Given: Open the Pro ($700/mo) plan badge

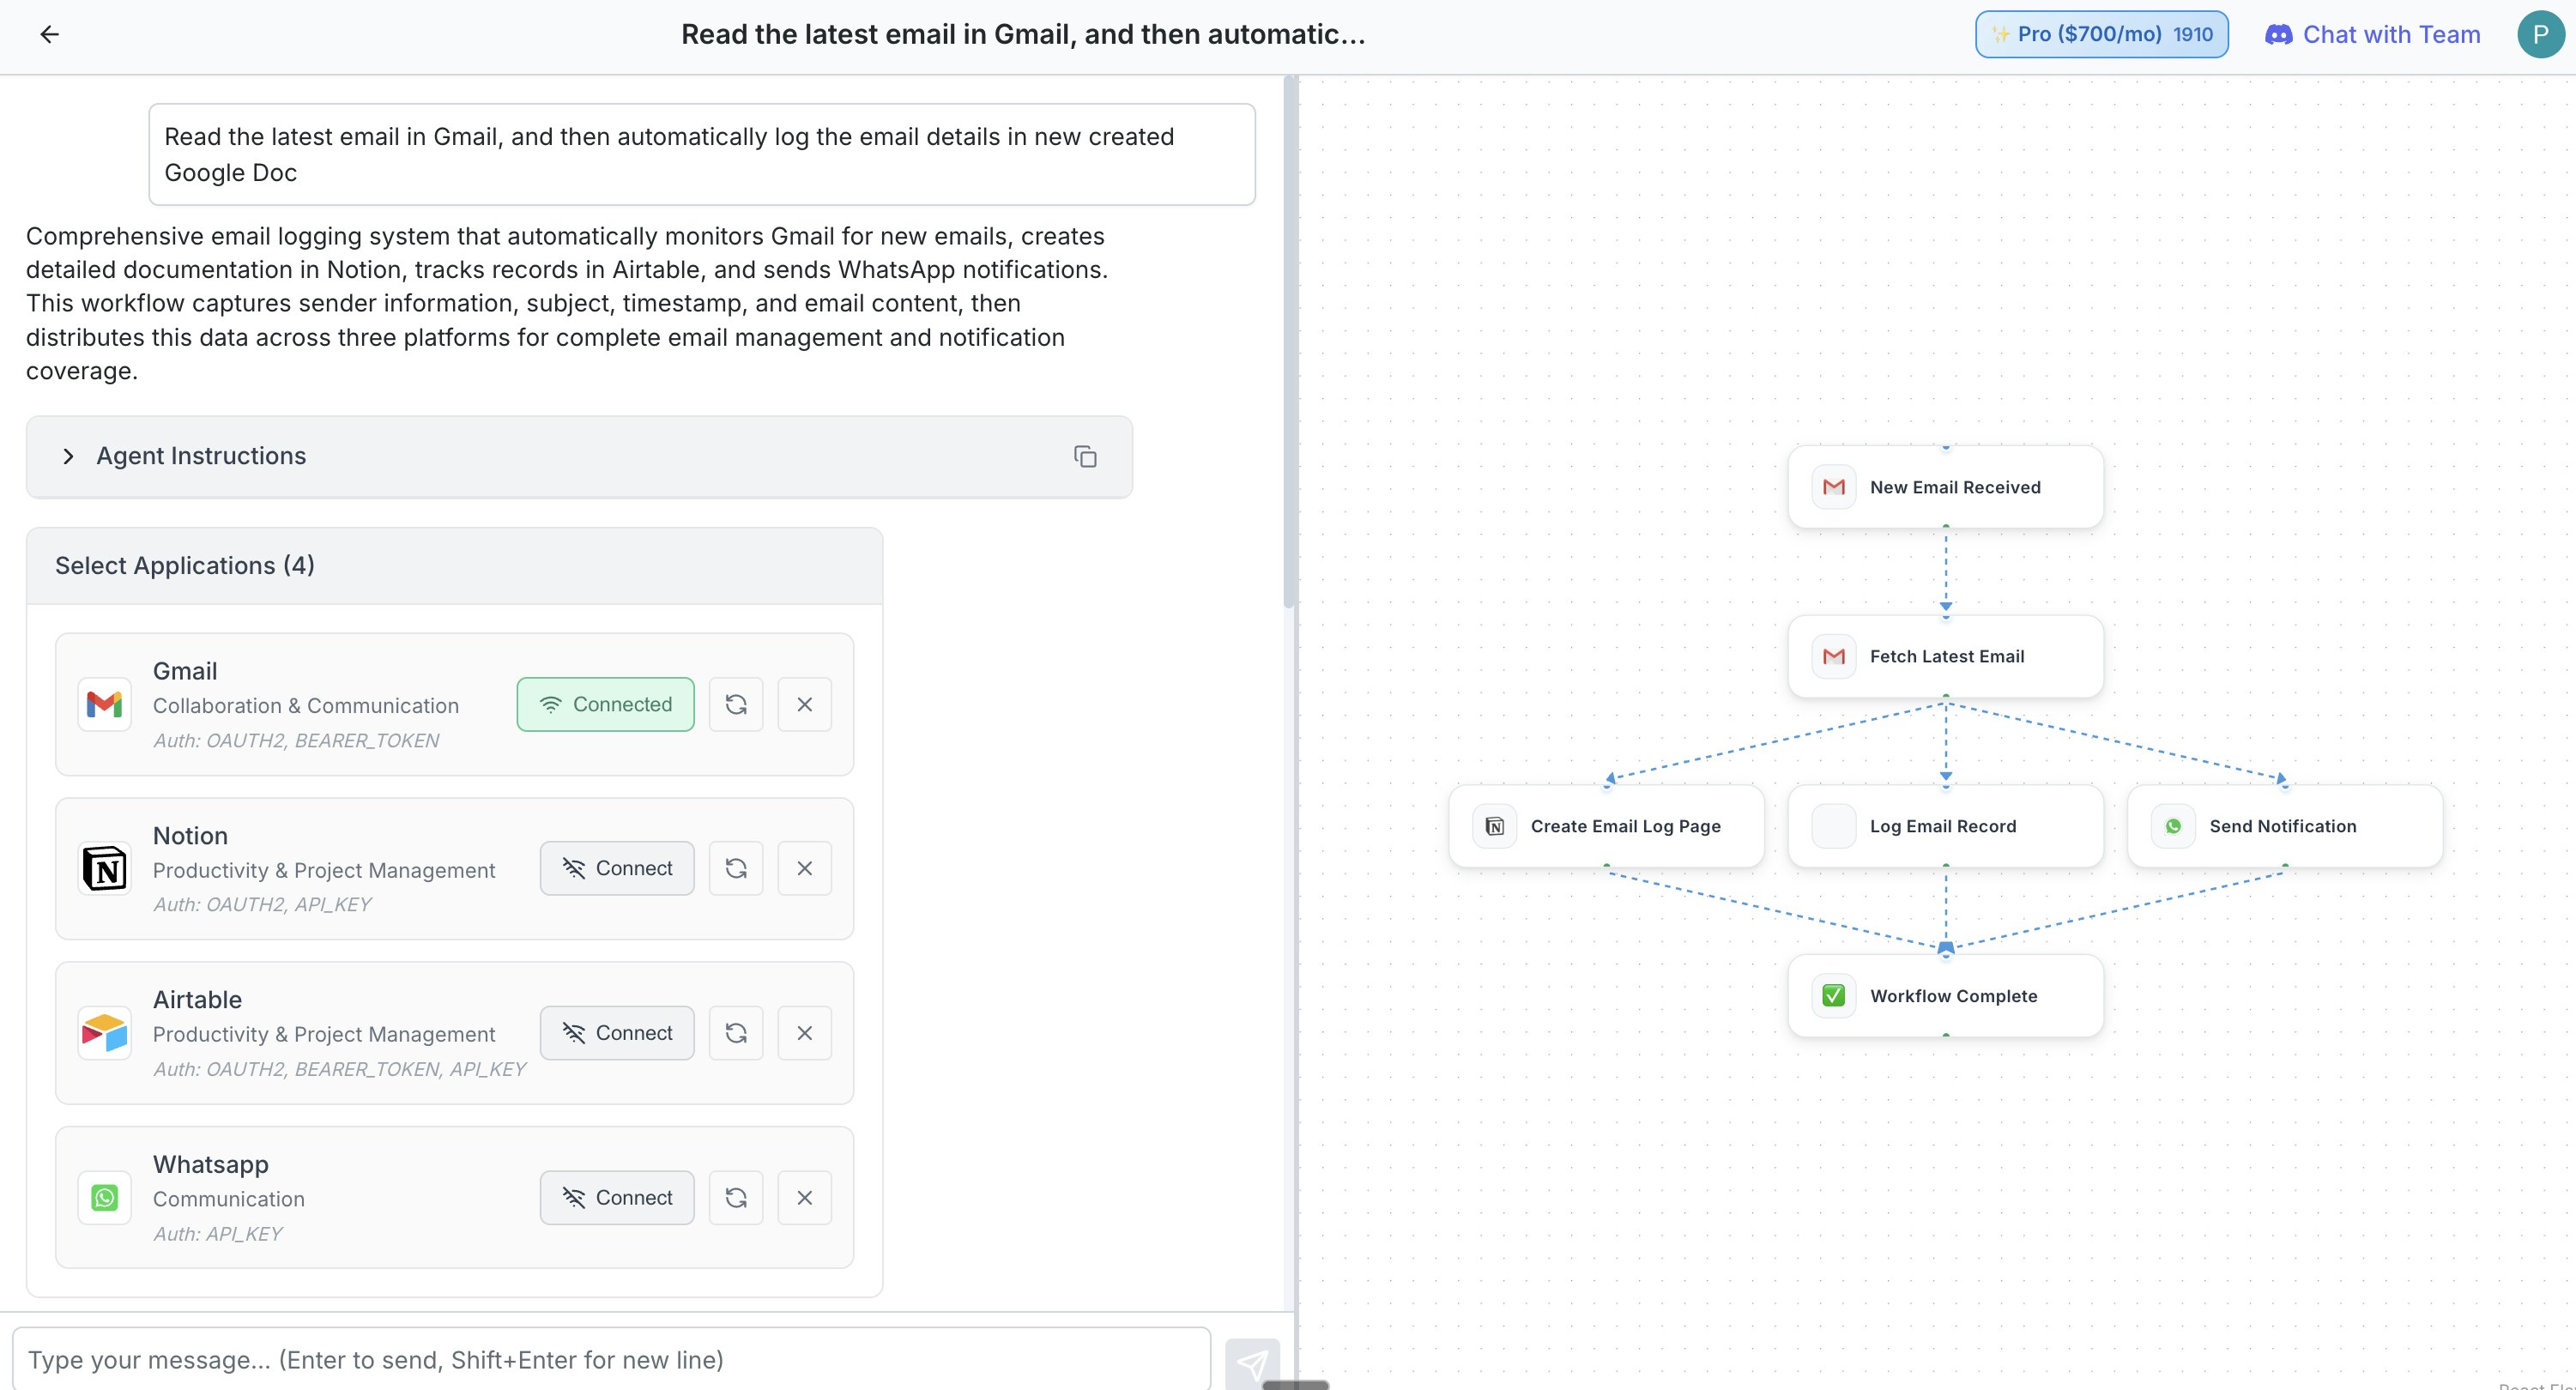Looking at the screenshot, I should [2101, 34].
